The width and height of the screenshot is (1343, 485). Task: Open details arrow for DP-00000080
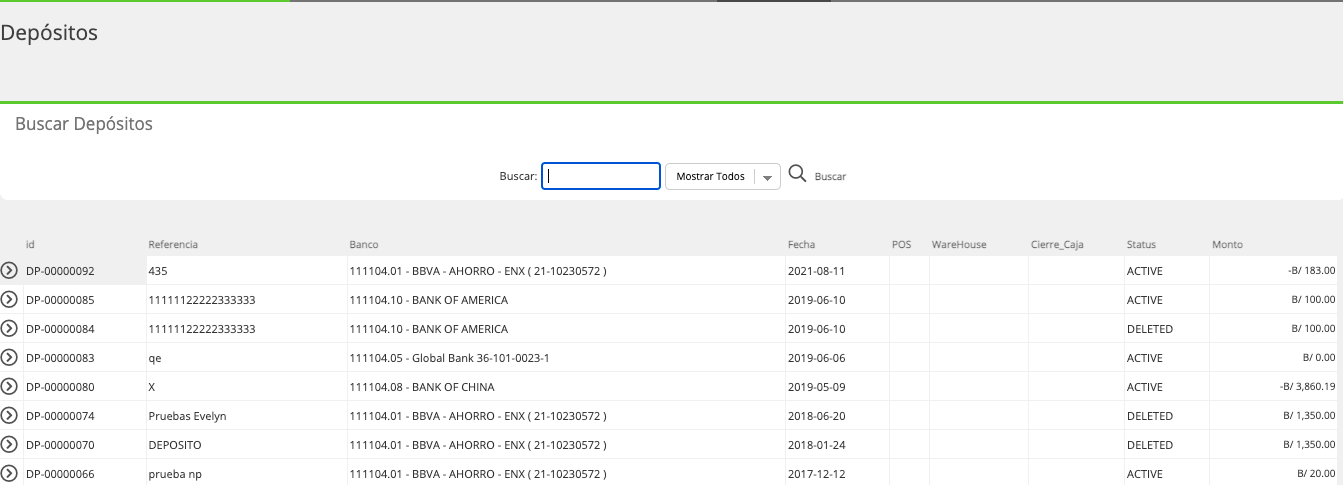click(10, 386)
